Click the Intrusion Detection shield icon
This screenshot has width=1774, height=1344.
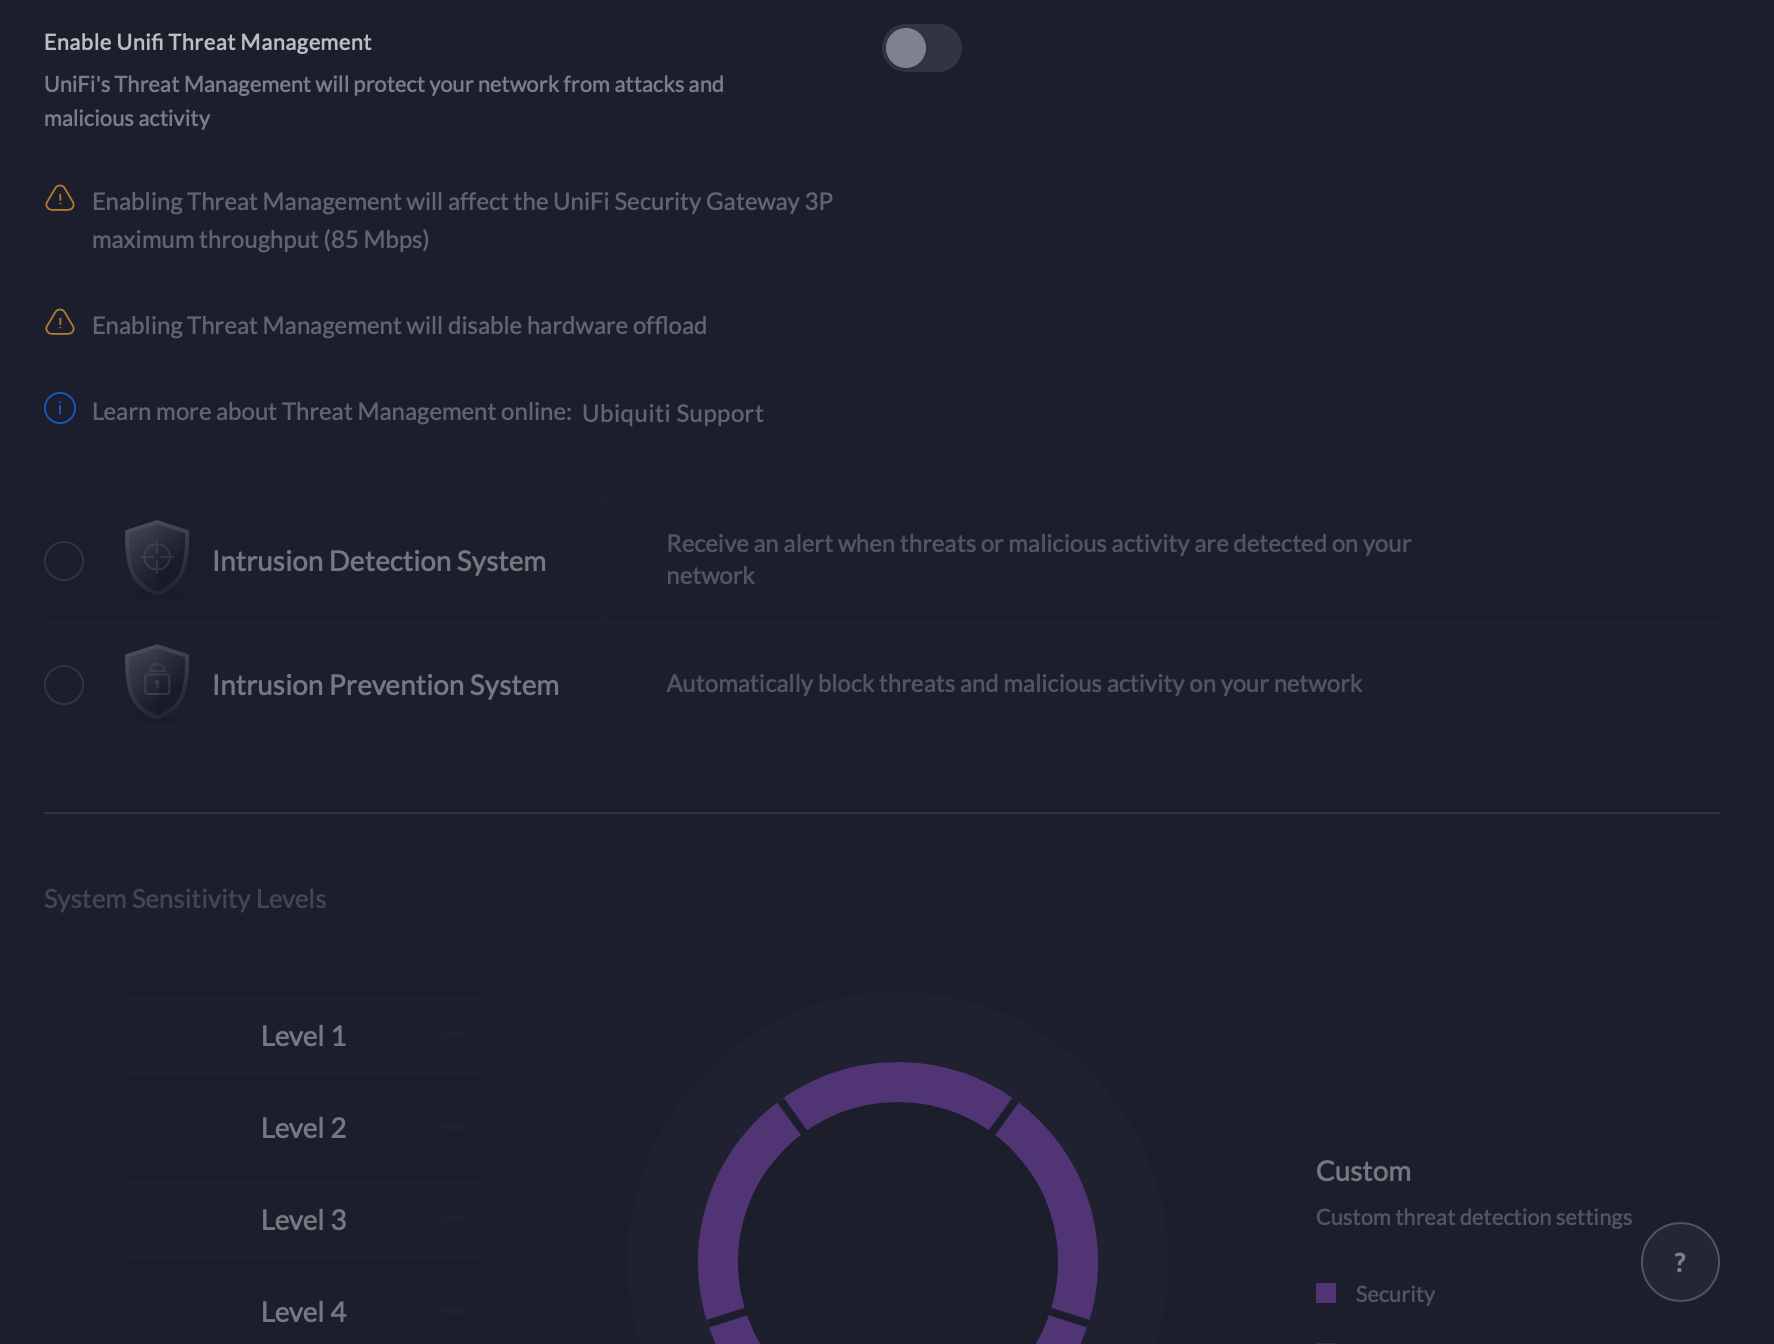point(157,558)
